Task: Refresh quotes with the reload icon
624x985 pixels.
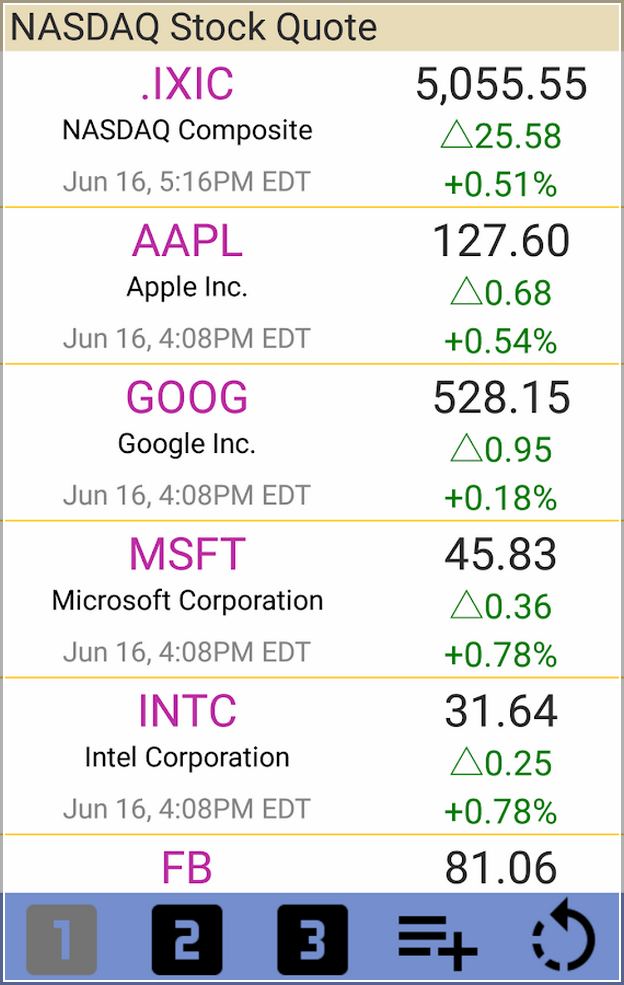Action: (563, 937)
